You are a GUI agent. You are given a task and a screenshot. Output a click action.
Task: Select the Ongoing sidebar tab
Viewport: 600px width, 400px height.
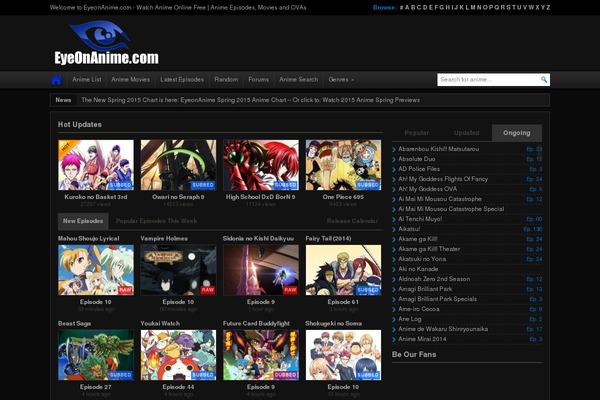pyautogui.click(x=517, y=133)
